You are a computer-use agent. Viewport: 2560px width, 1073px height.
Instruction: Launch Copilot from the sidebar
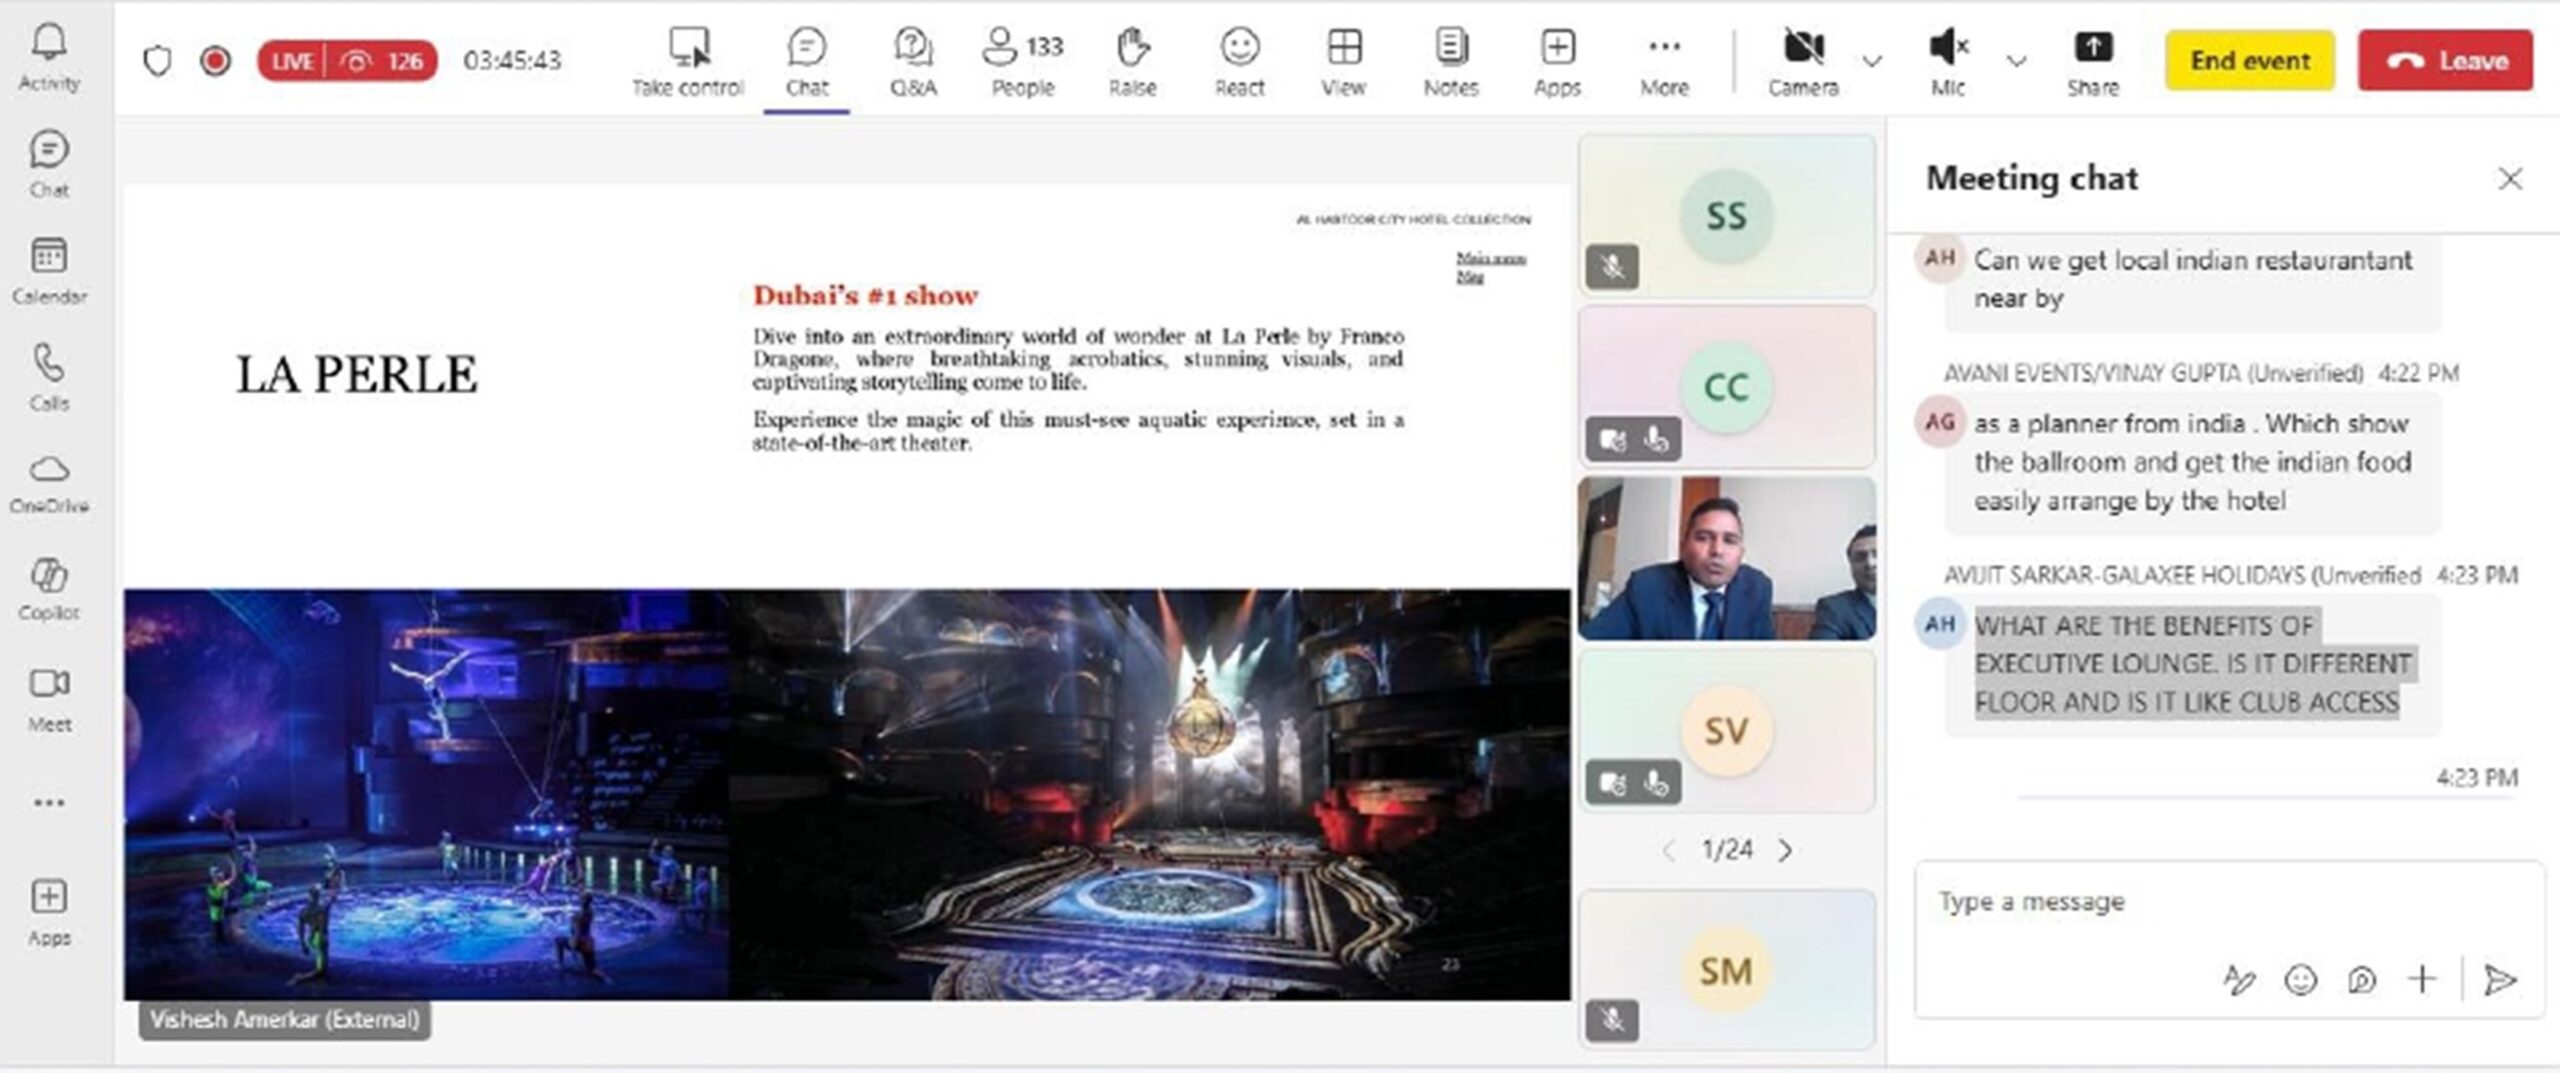click(x=49, y=590)
